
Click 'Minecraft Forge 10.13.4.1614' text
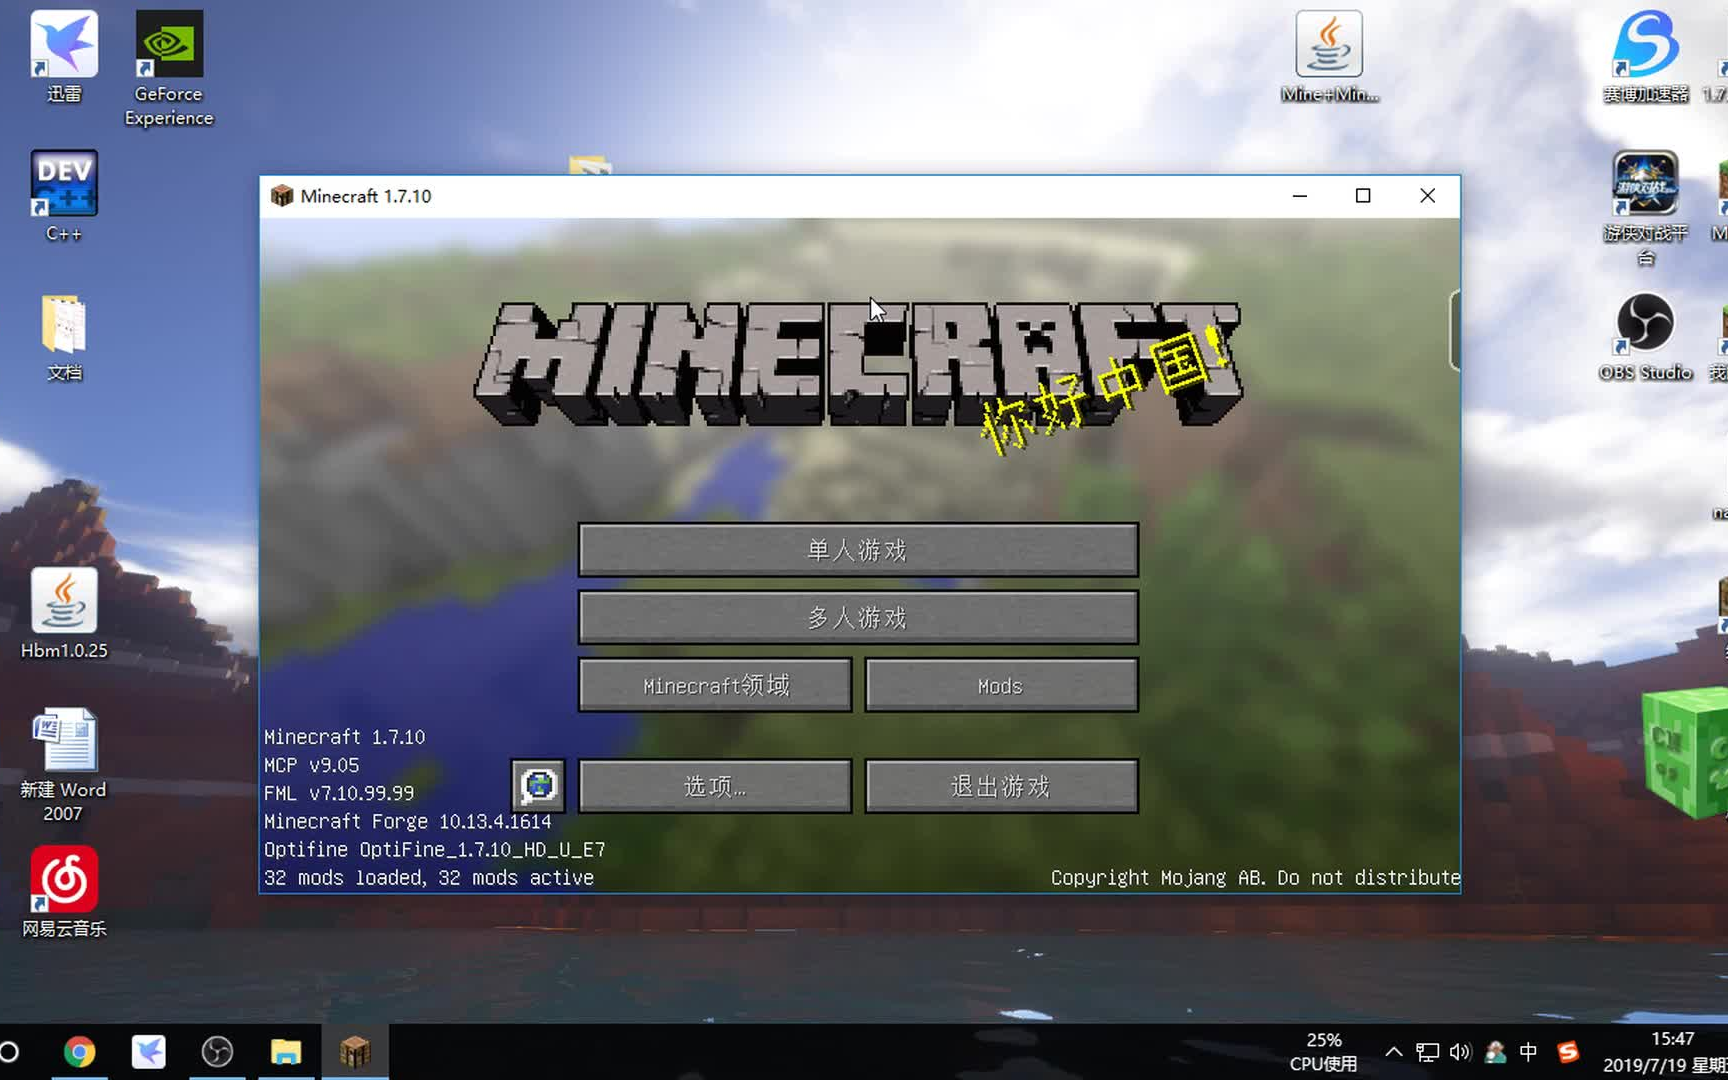(408, 822)
